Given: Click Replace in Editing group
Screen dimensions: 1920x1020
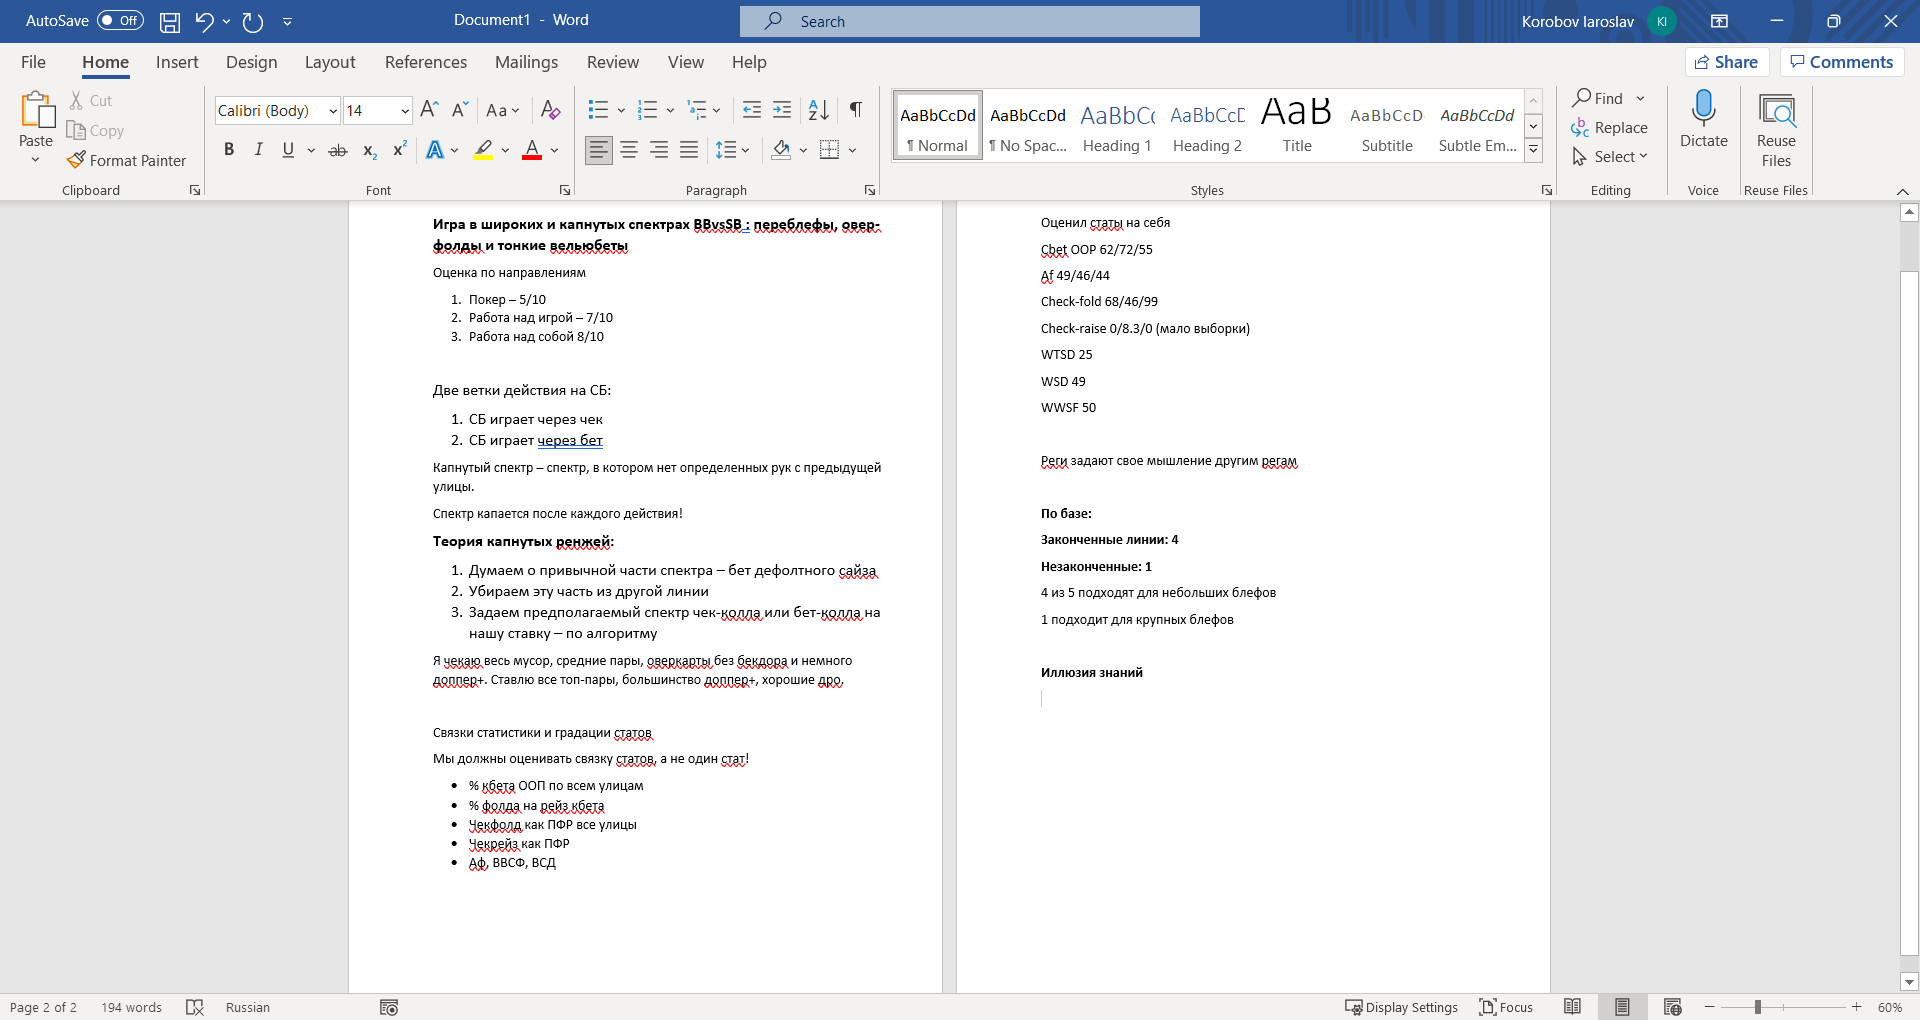Looking at the screenshot, I should [x=1610, y=128].
